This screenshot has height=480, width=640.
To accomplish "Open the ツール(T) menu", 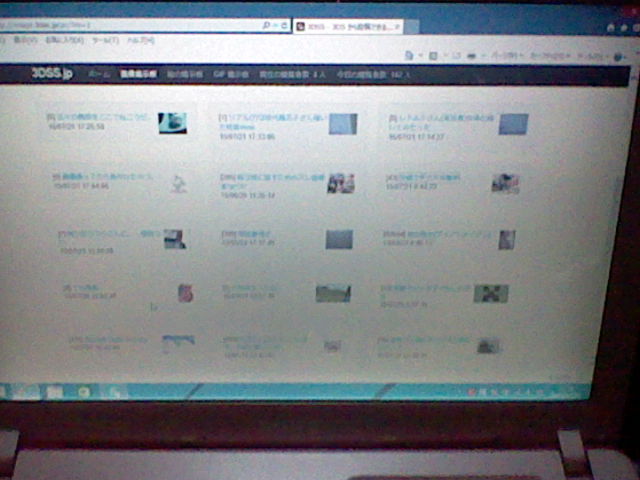I will [104, 41].
